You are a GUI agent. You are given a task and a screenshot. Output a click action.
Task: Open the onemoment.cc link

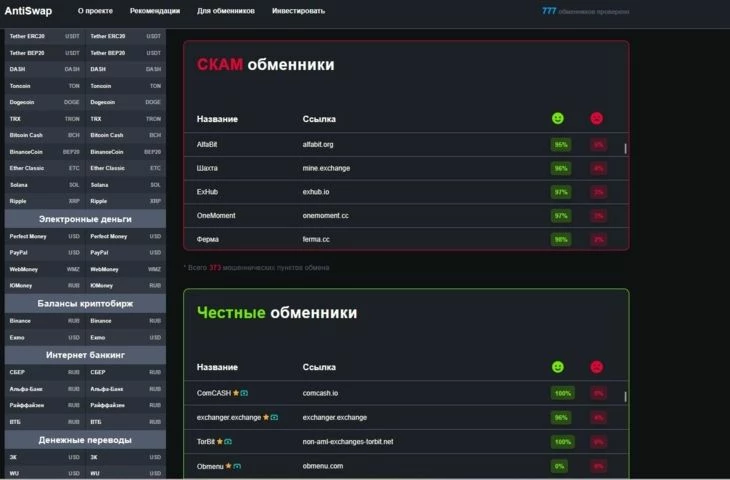pos(325,216)
